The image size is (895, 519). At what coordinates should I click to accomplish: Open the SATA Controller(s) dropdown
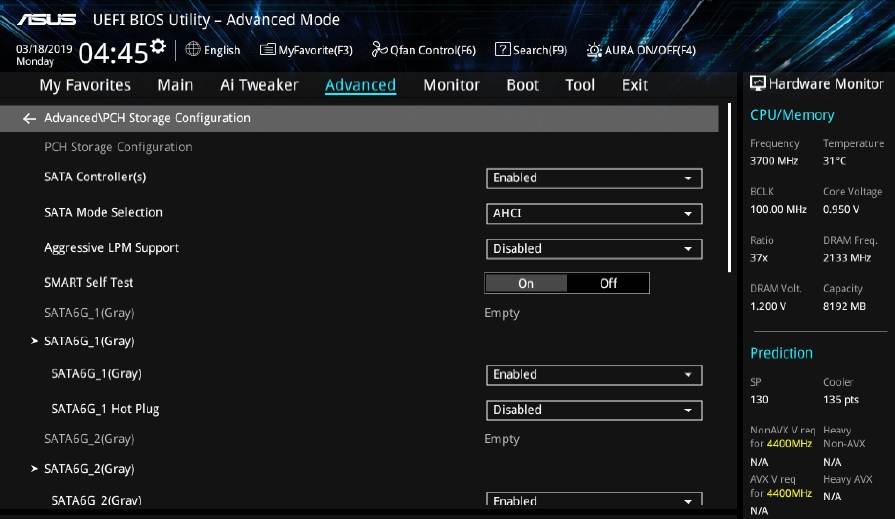point(594,178)
